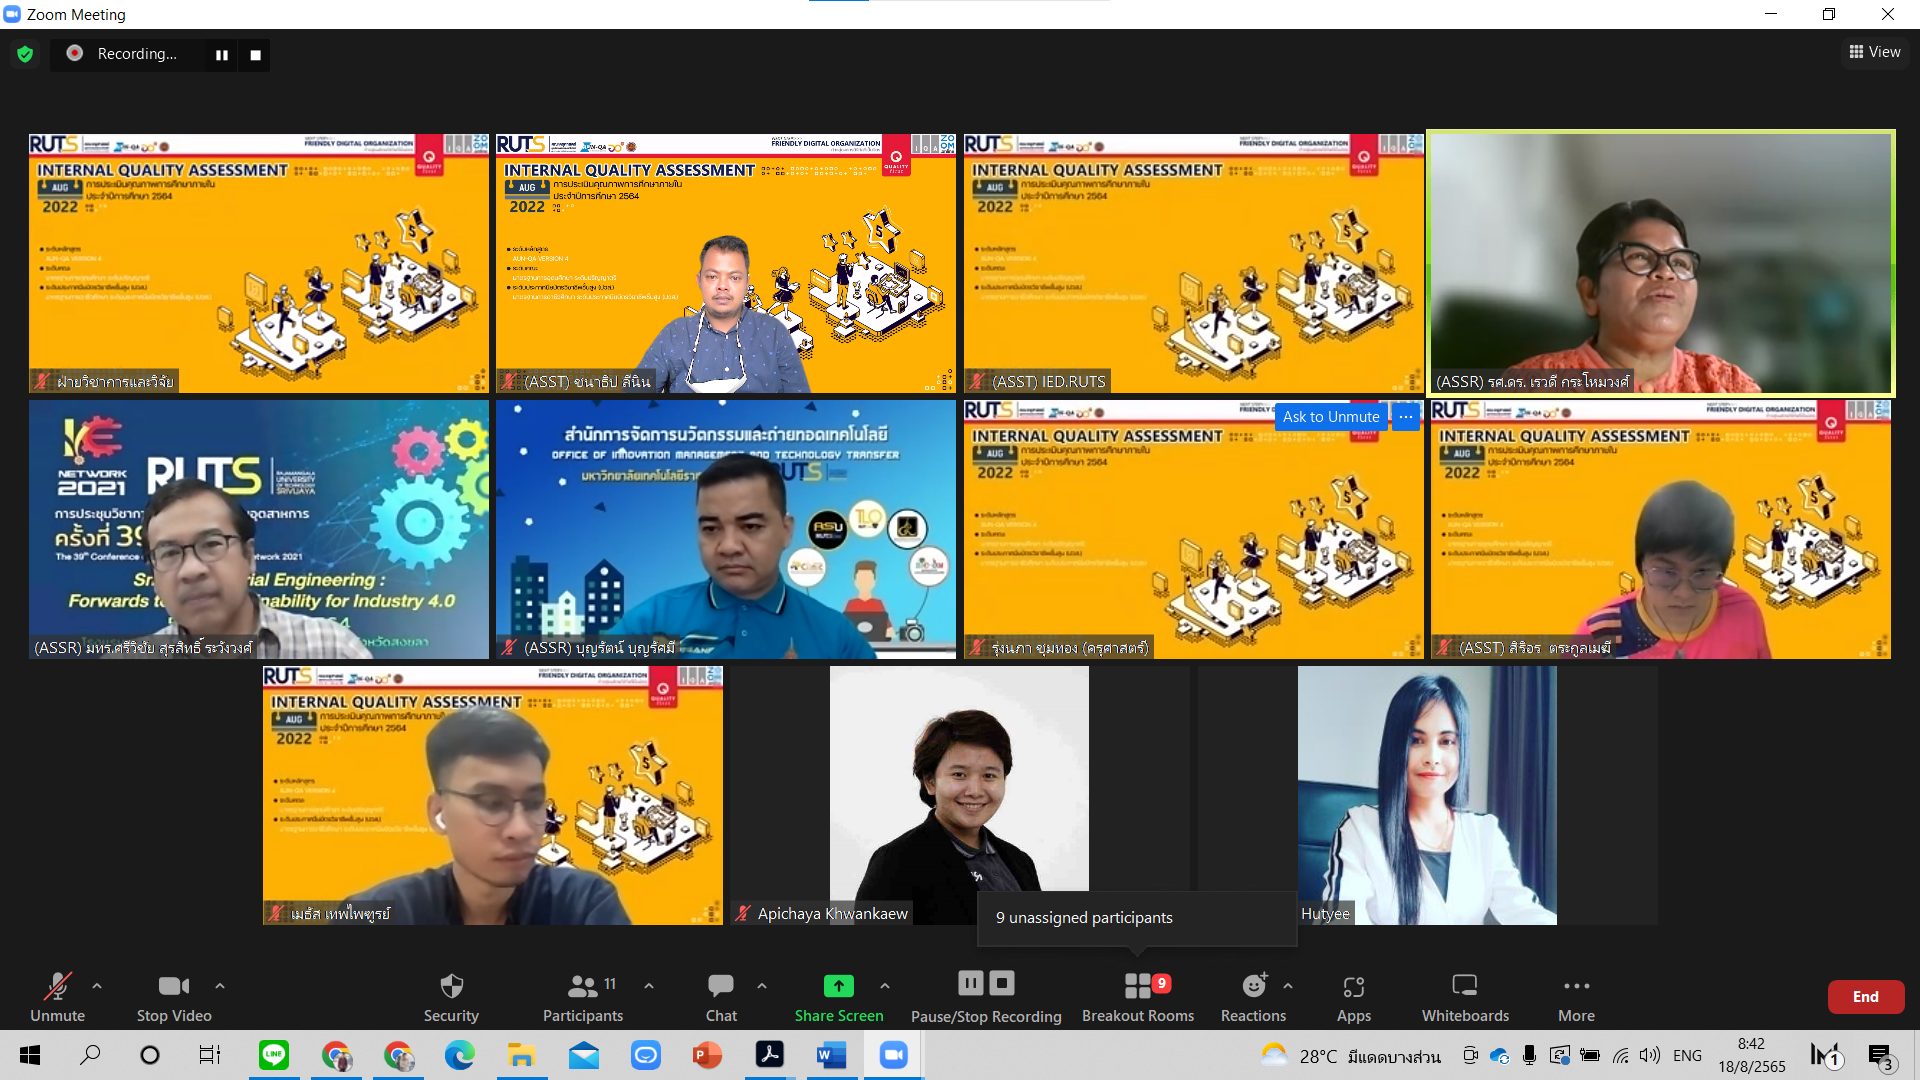Image resolution: width=1920 pixels, height=1080 pixels.
Task: Select Hutyee's video tile
Action: coord(1427,795)
